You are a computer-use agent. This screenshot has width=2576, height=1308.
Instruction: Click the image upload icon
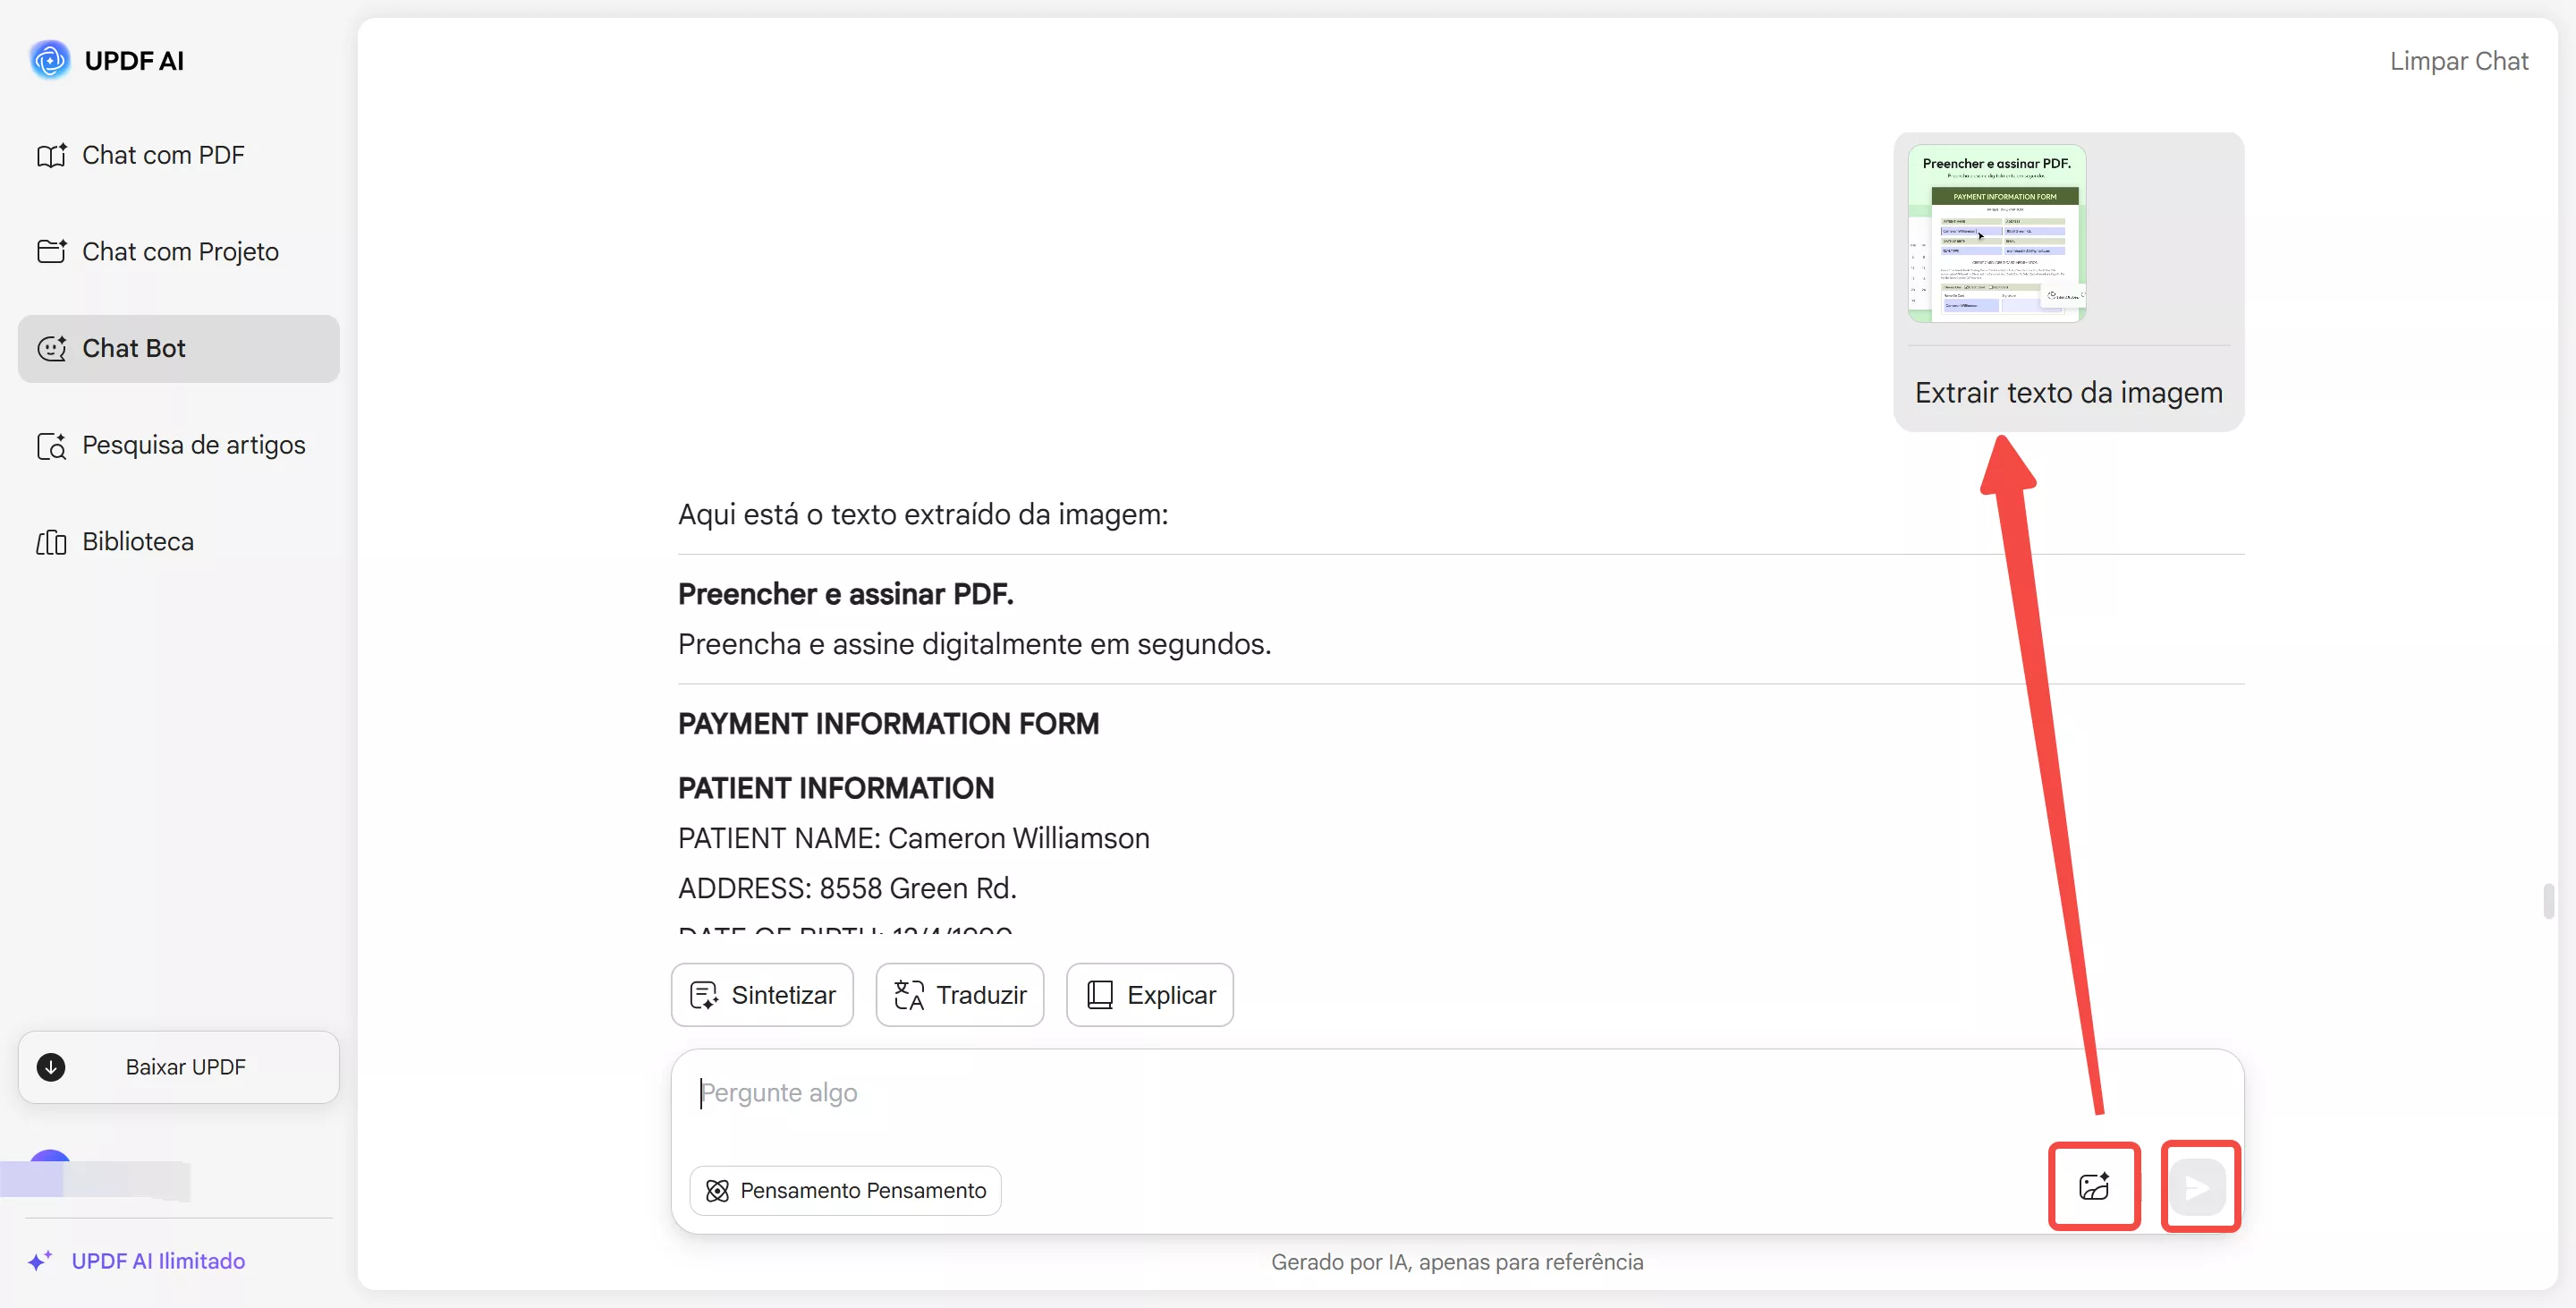click(2094, 1187)
